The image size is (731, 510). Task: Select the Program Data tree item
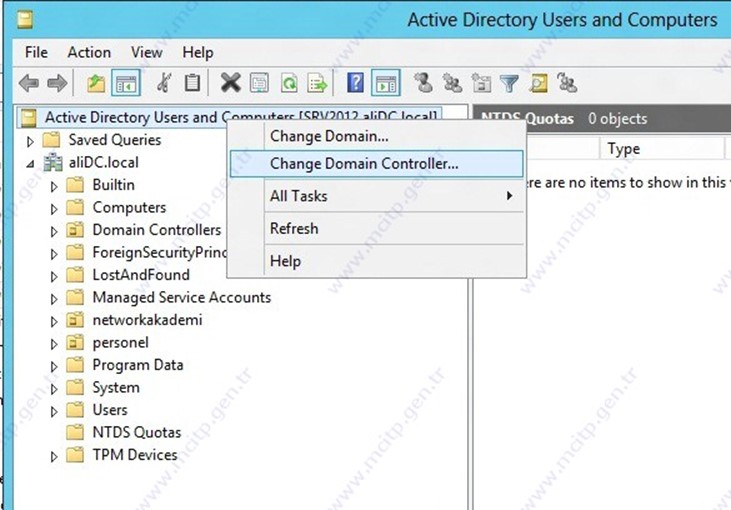click(x=138, y=365)
